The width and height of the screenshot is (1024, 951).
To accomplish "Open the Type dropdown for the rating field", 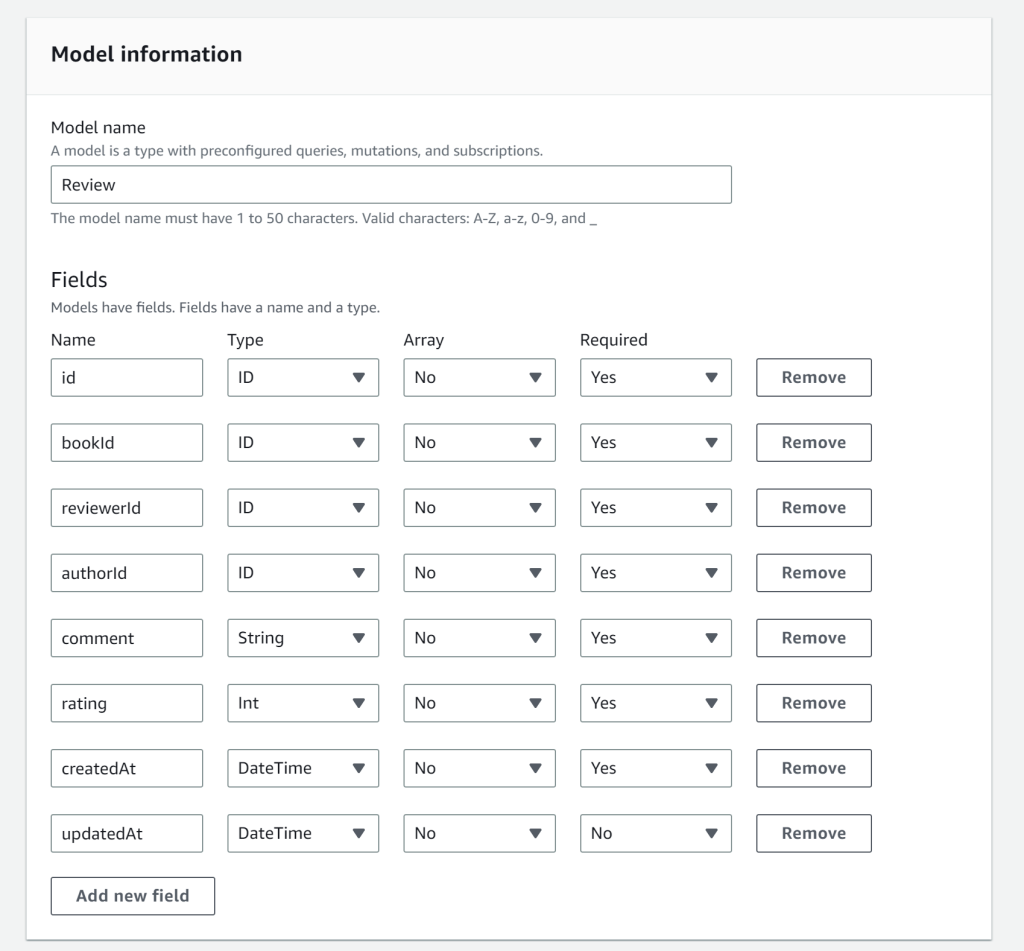I will pos(302,703).
